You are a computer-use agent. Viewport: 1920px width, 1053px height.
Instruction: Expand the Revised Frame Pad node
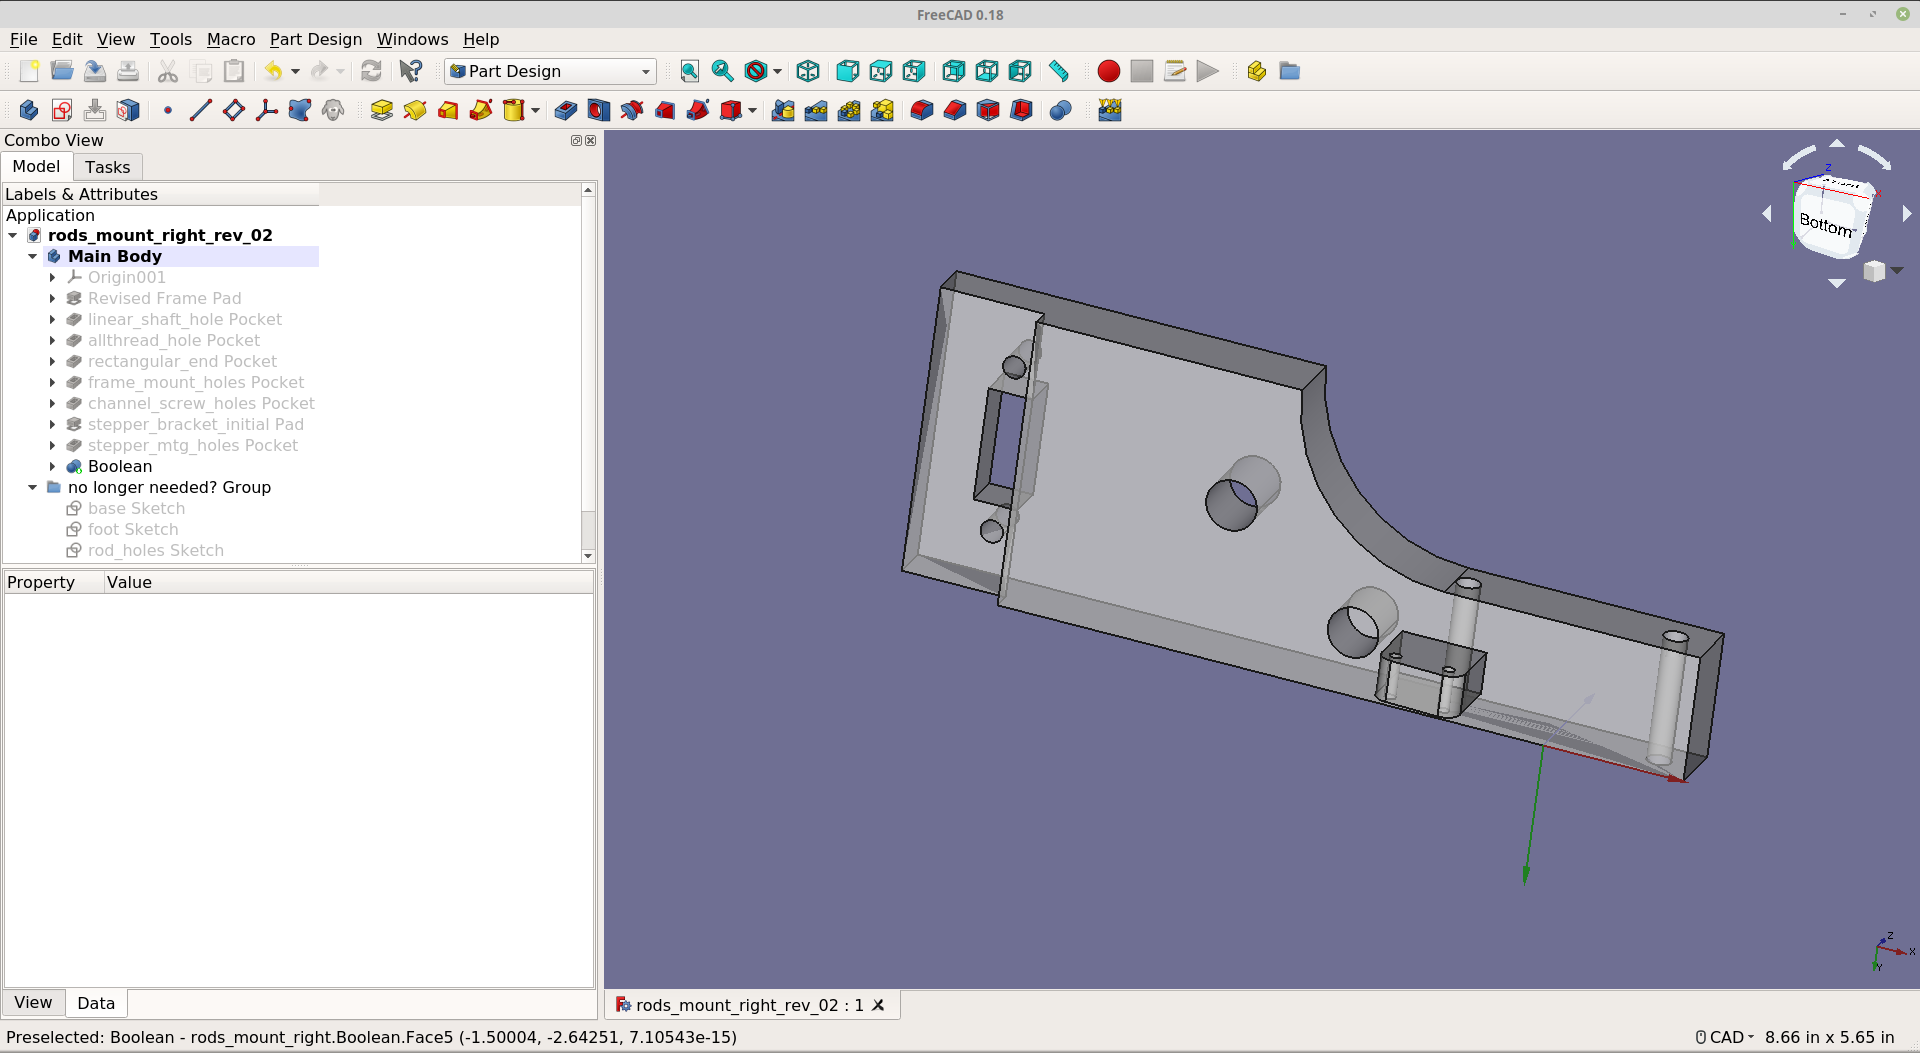click(x=53, y=298)
